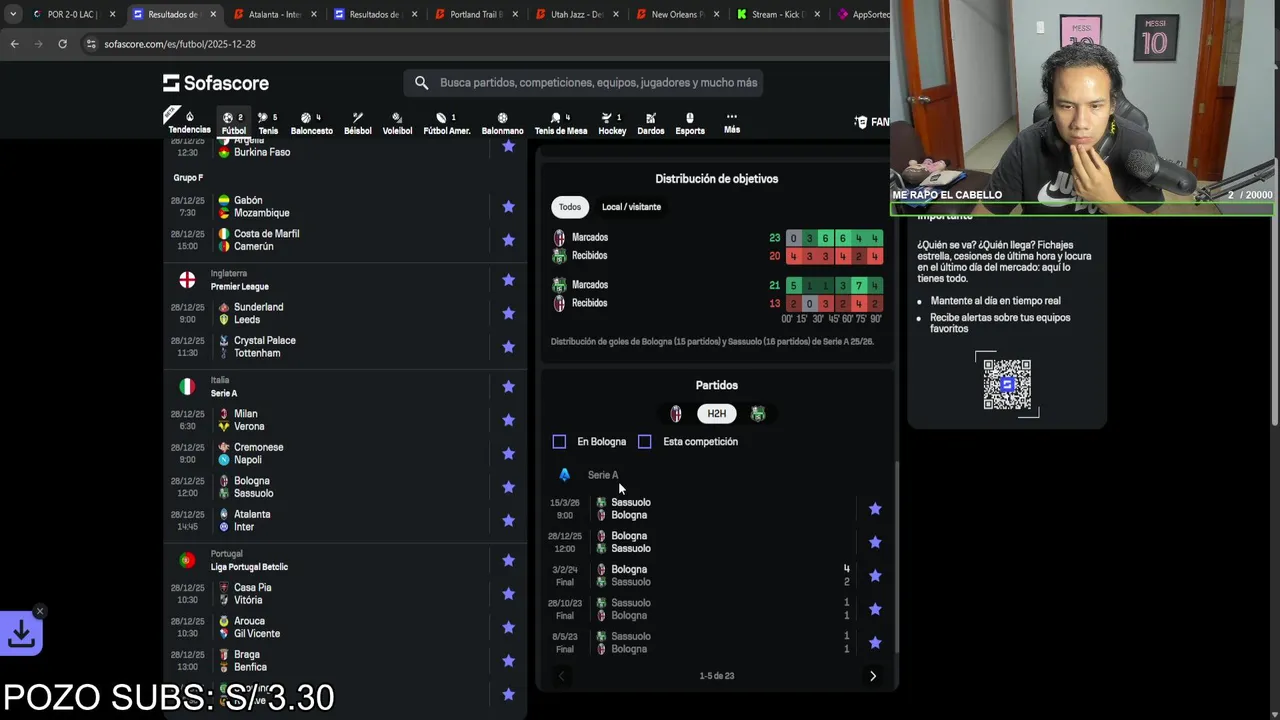Open the Balonmano category
The height and width of the screenshot is (720, 1280).
(x=502, y=122)
